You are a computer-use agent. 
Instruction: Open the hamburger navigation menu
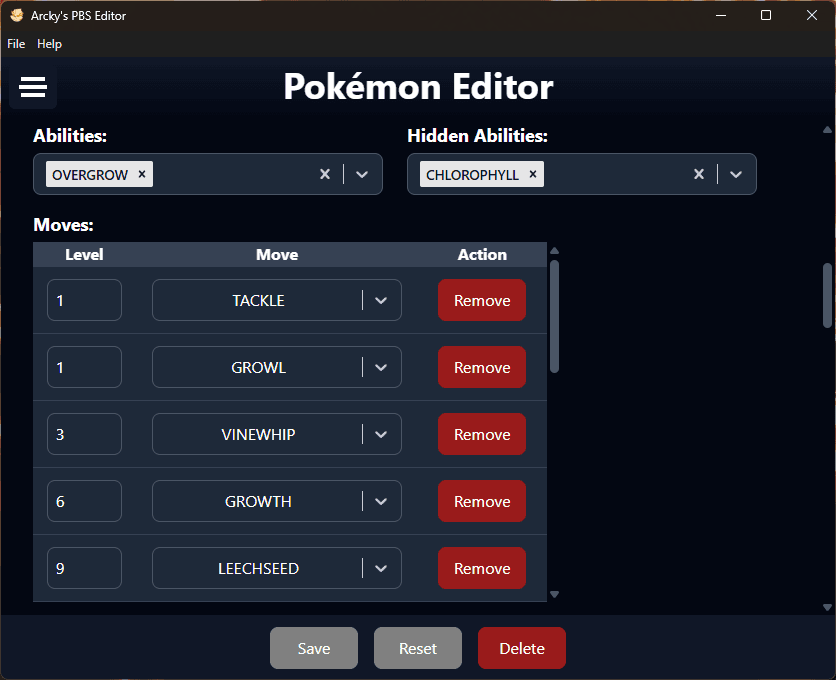pyautogui.click(x=33, y=88)
